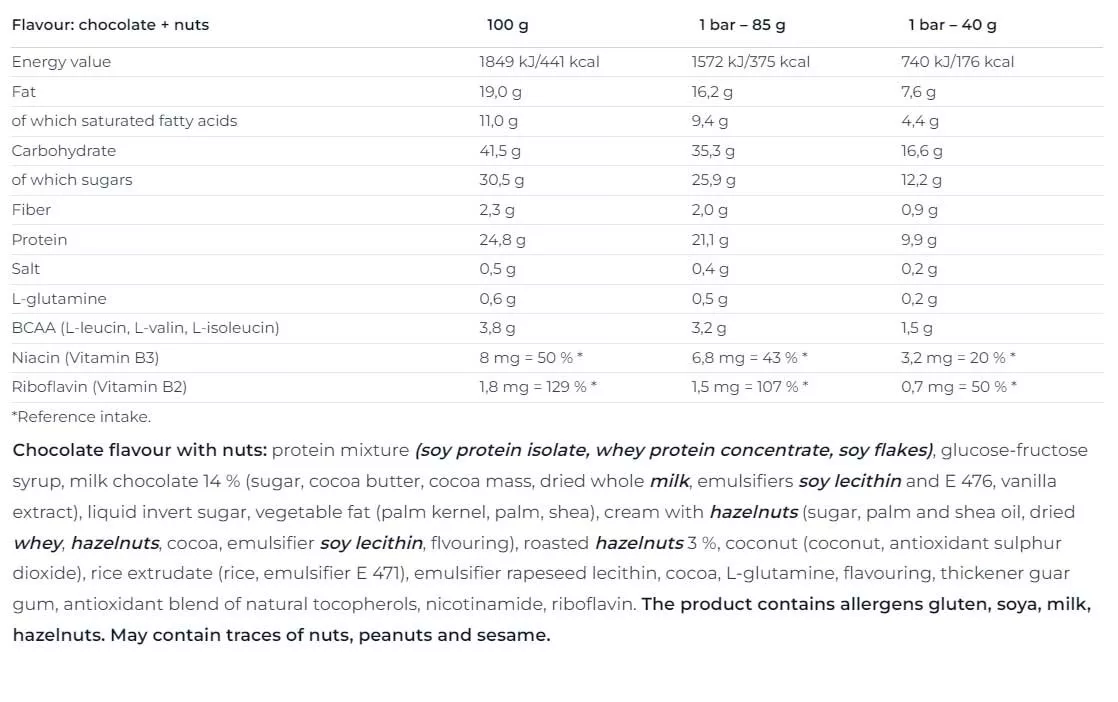Screen dimensions: 1118x702
Task: Select the BCAA (L-leucin, L-valin, L-isoleucin) label
Action: 145,328
